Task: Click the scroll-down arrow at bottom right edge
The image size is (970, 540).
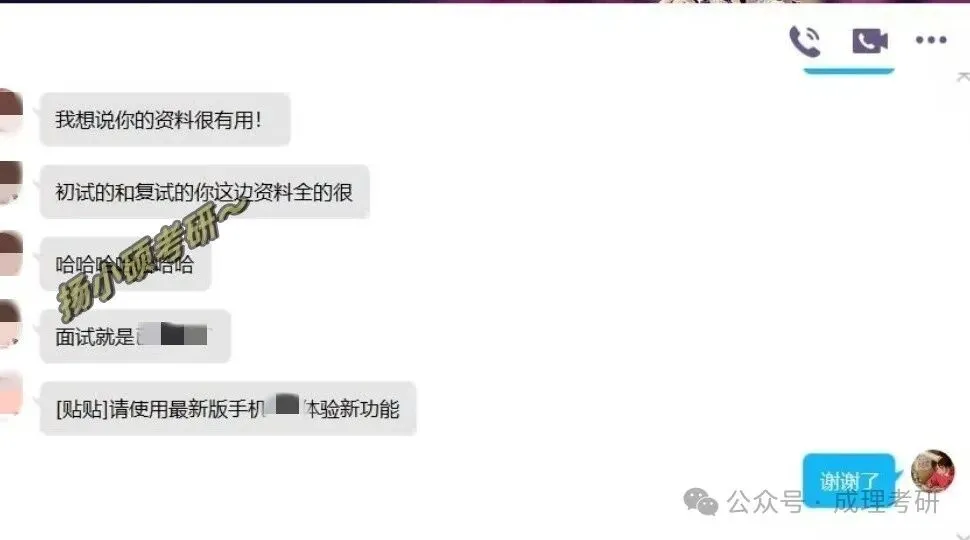Action: [x=964, y=536]
